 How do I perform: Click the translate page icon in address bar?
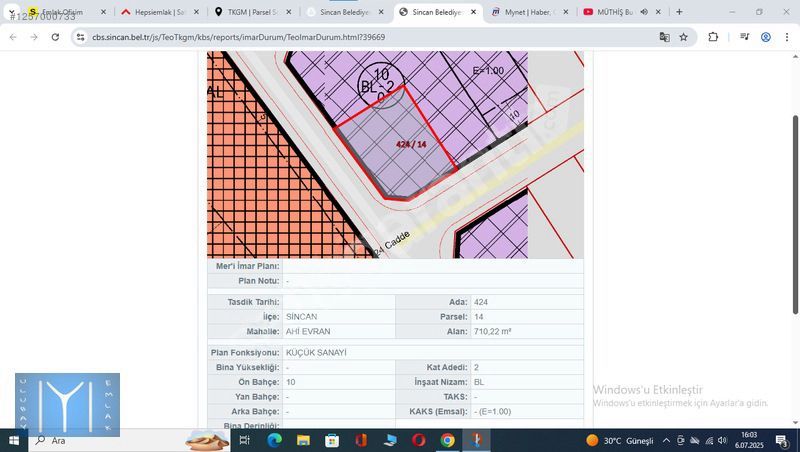coord(664,37)
